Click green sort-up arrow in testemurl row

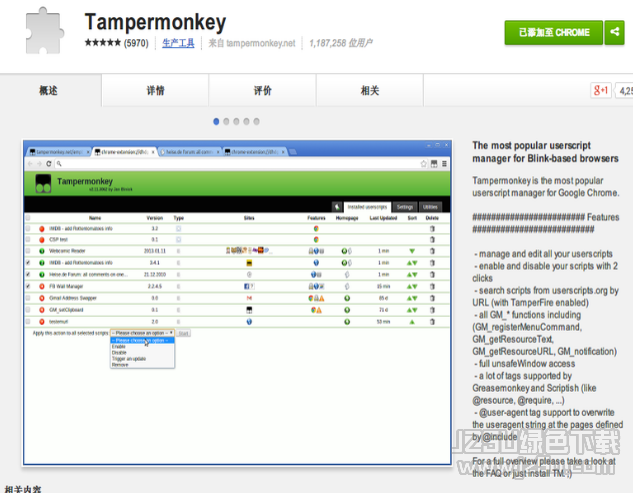[x=412, y=322]
